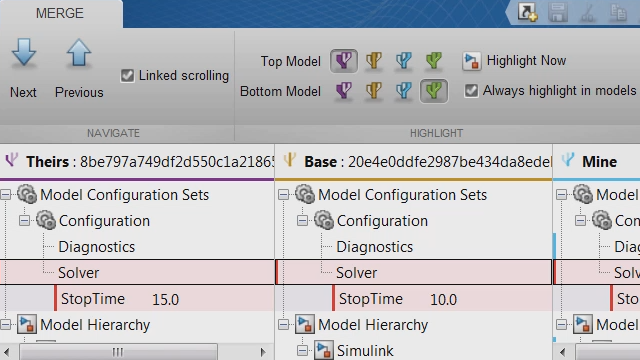Select Model Configuration Sets gear icon in Theirs pane
This screenshot has width=640, height=360.
[27, 194]
